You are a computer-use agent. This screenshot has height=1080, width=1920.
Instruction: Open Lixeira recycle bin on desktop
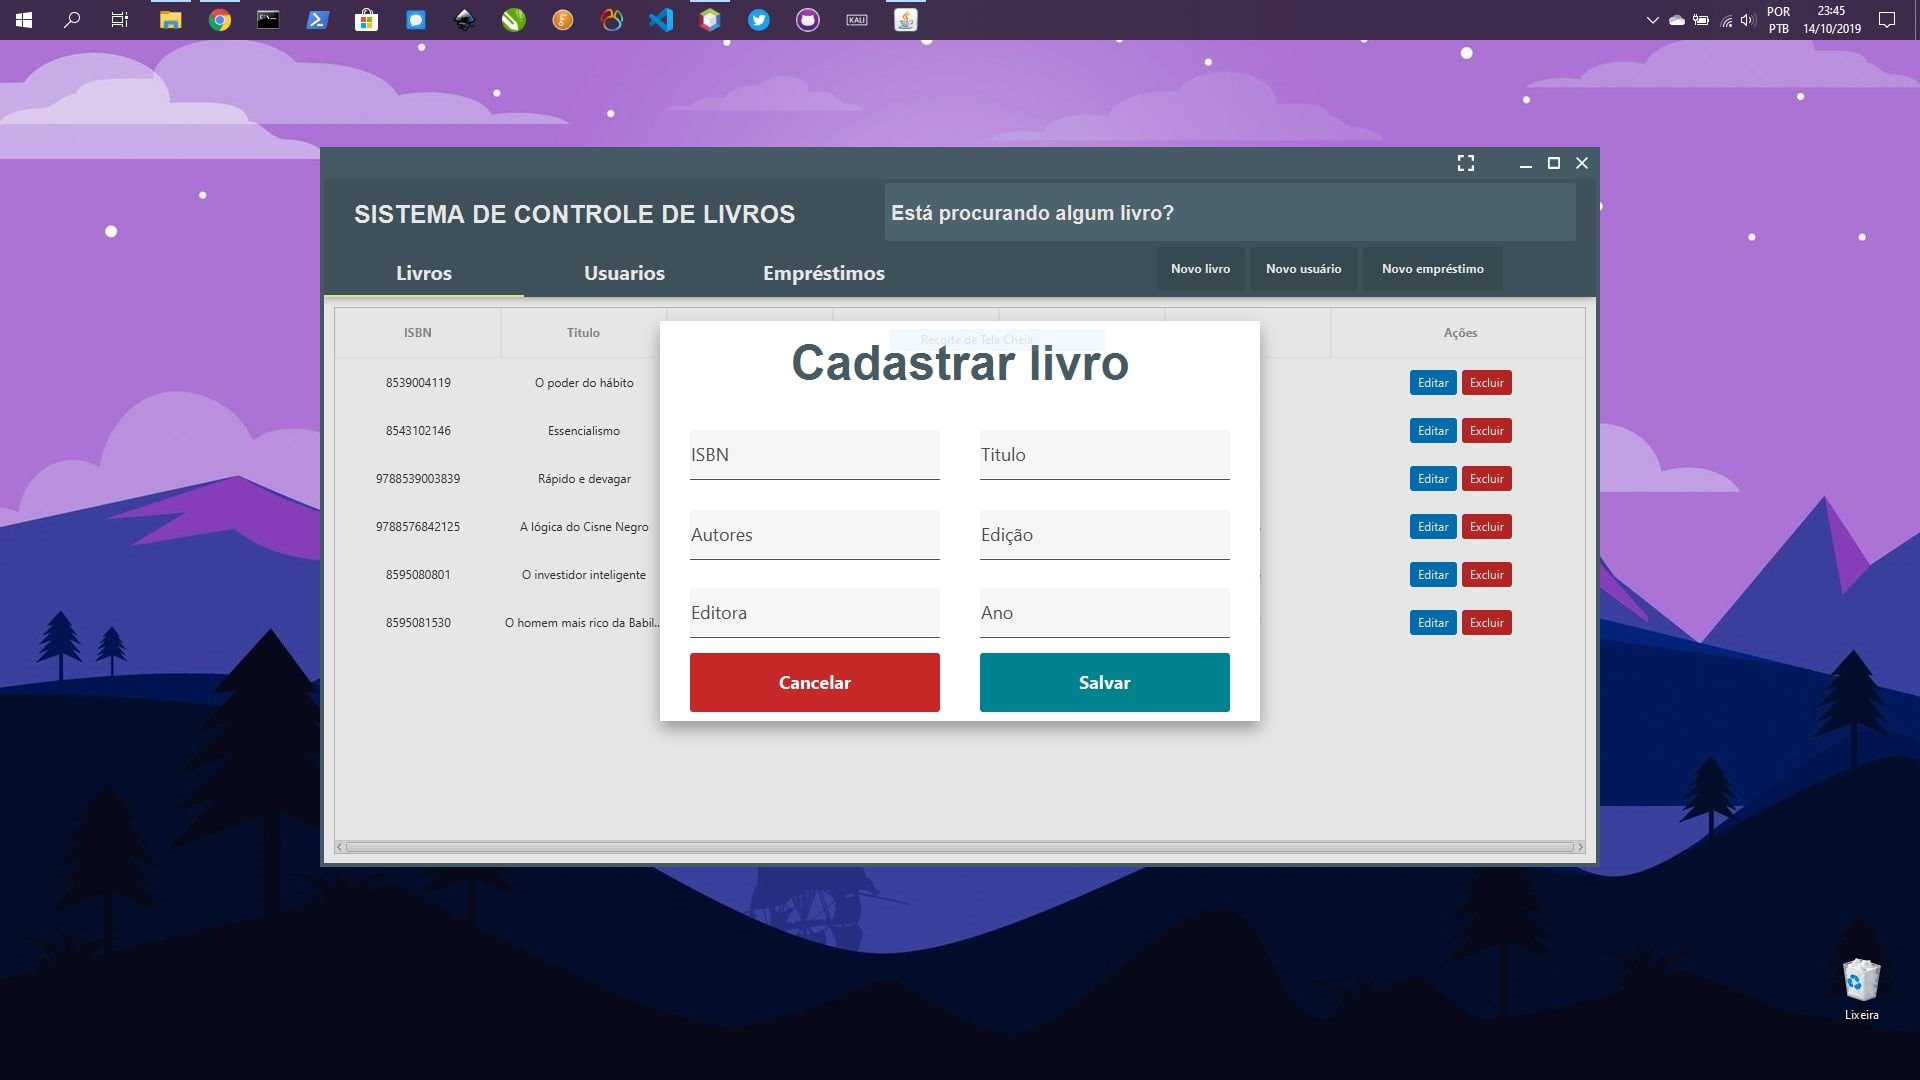[x=1861, y=985]
